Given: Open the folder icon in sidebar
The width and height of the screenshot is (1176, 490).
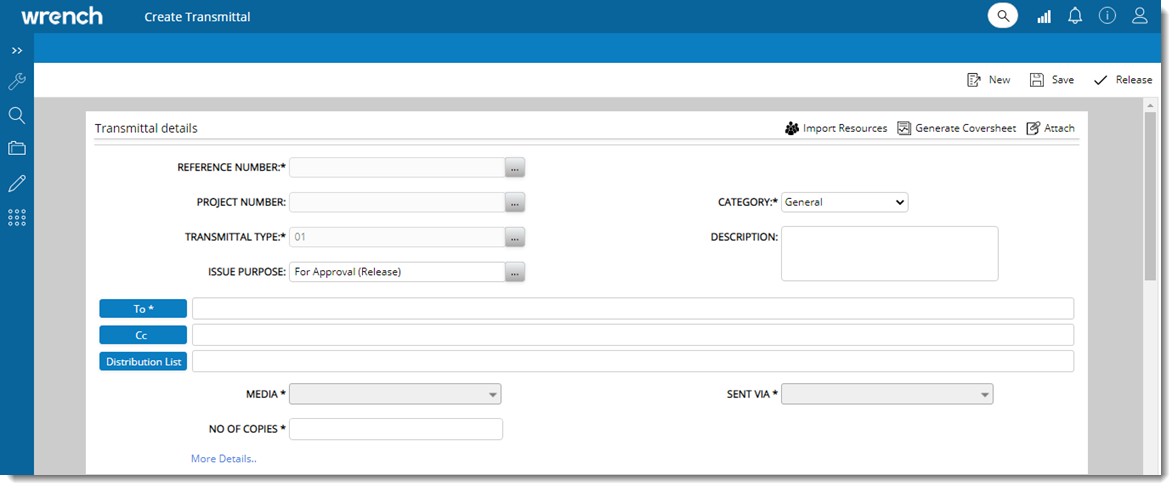Looking at the screenshot, I should pyautogui.click(x=17, y=149).
